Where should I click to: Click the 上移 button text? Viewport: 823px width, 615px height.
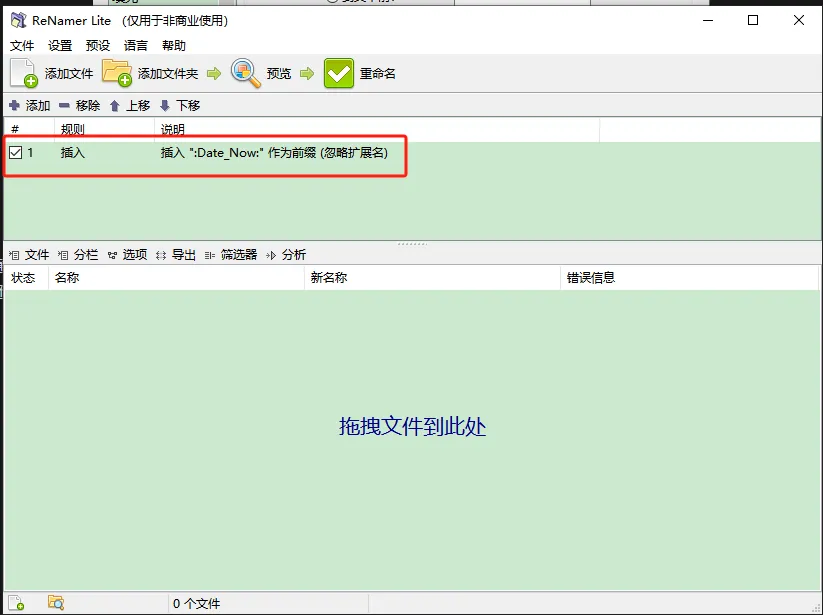point(138,105)
